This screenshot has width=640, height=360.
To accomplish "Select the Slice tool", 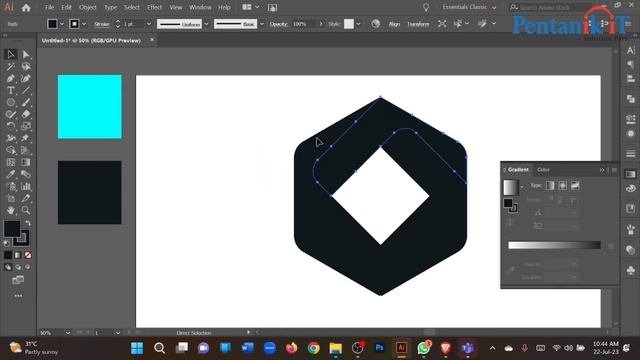I will pos(26,198).
